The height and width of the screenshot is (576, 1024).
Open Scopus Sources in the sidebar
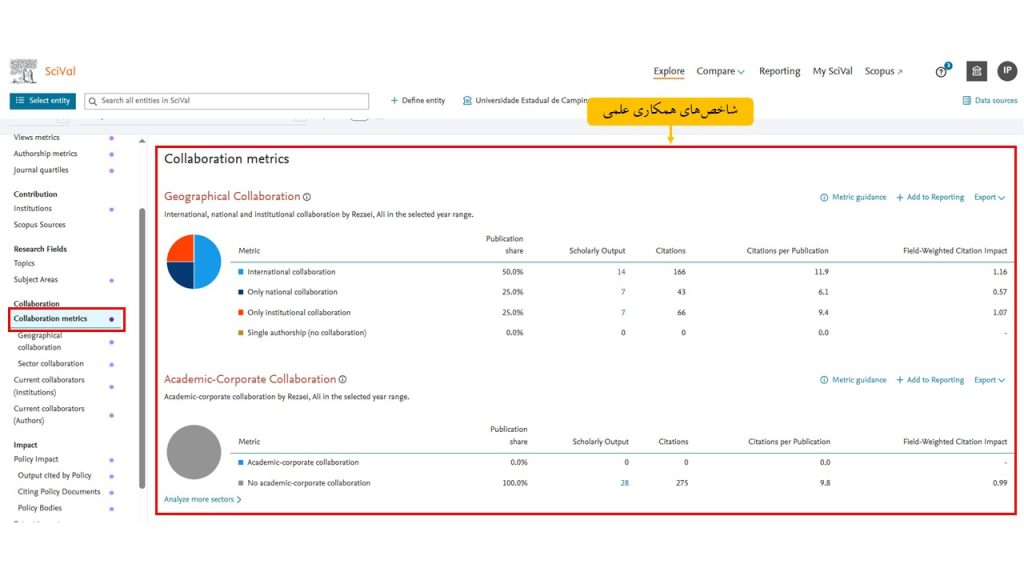tap(39, 225)
